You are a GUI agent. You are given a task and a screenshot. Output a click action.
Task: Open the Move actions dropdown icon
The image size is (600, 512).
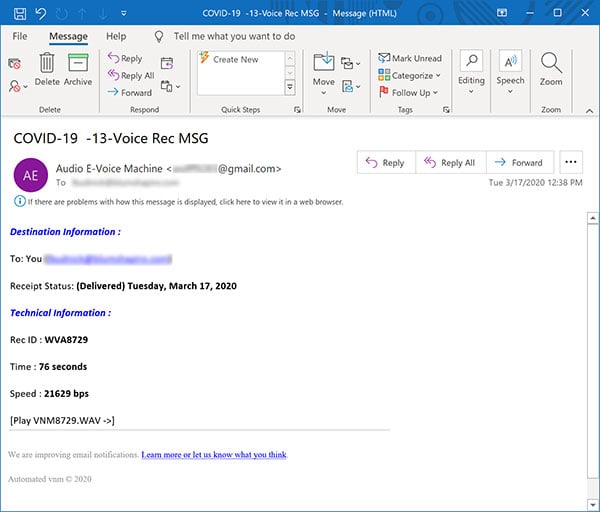351,86
